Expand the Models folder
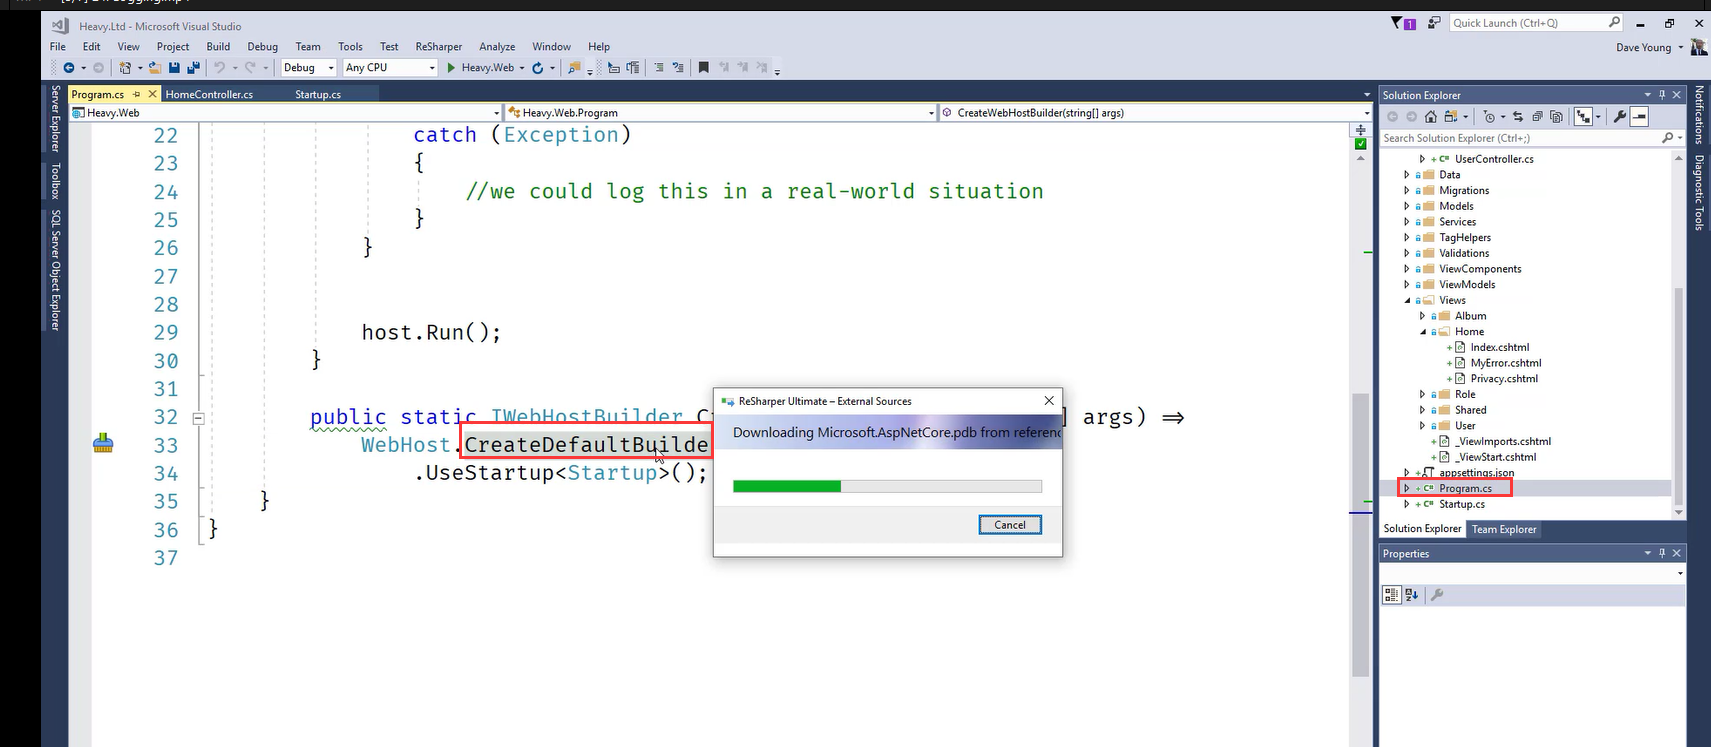This screenshot has width=1711, height=747. (x=1407, y=206)
